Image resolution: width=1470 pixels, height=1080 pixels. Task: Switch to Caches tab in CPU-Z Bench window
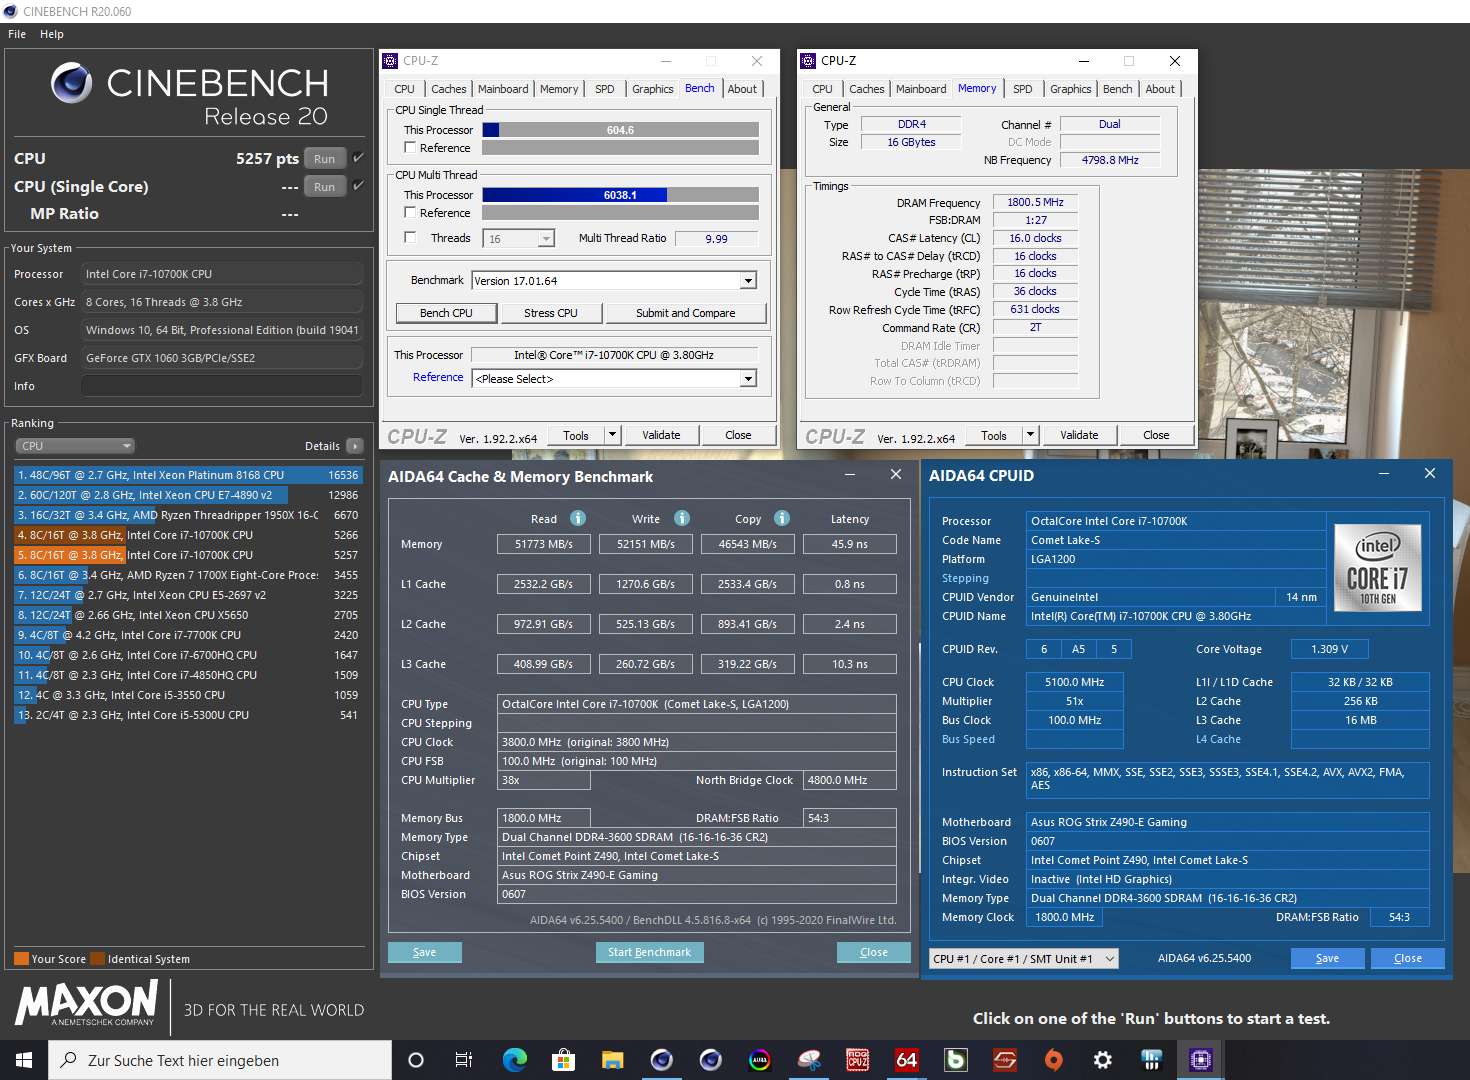[x=449, y=89]
